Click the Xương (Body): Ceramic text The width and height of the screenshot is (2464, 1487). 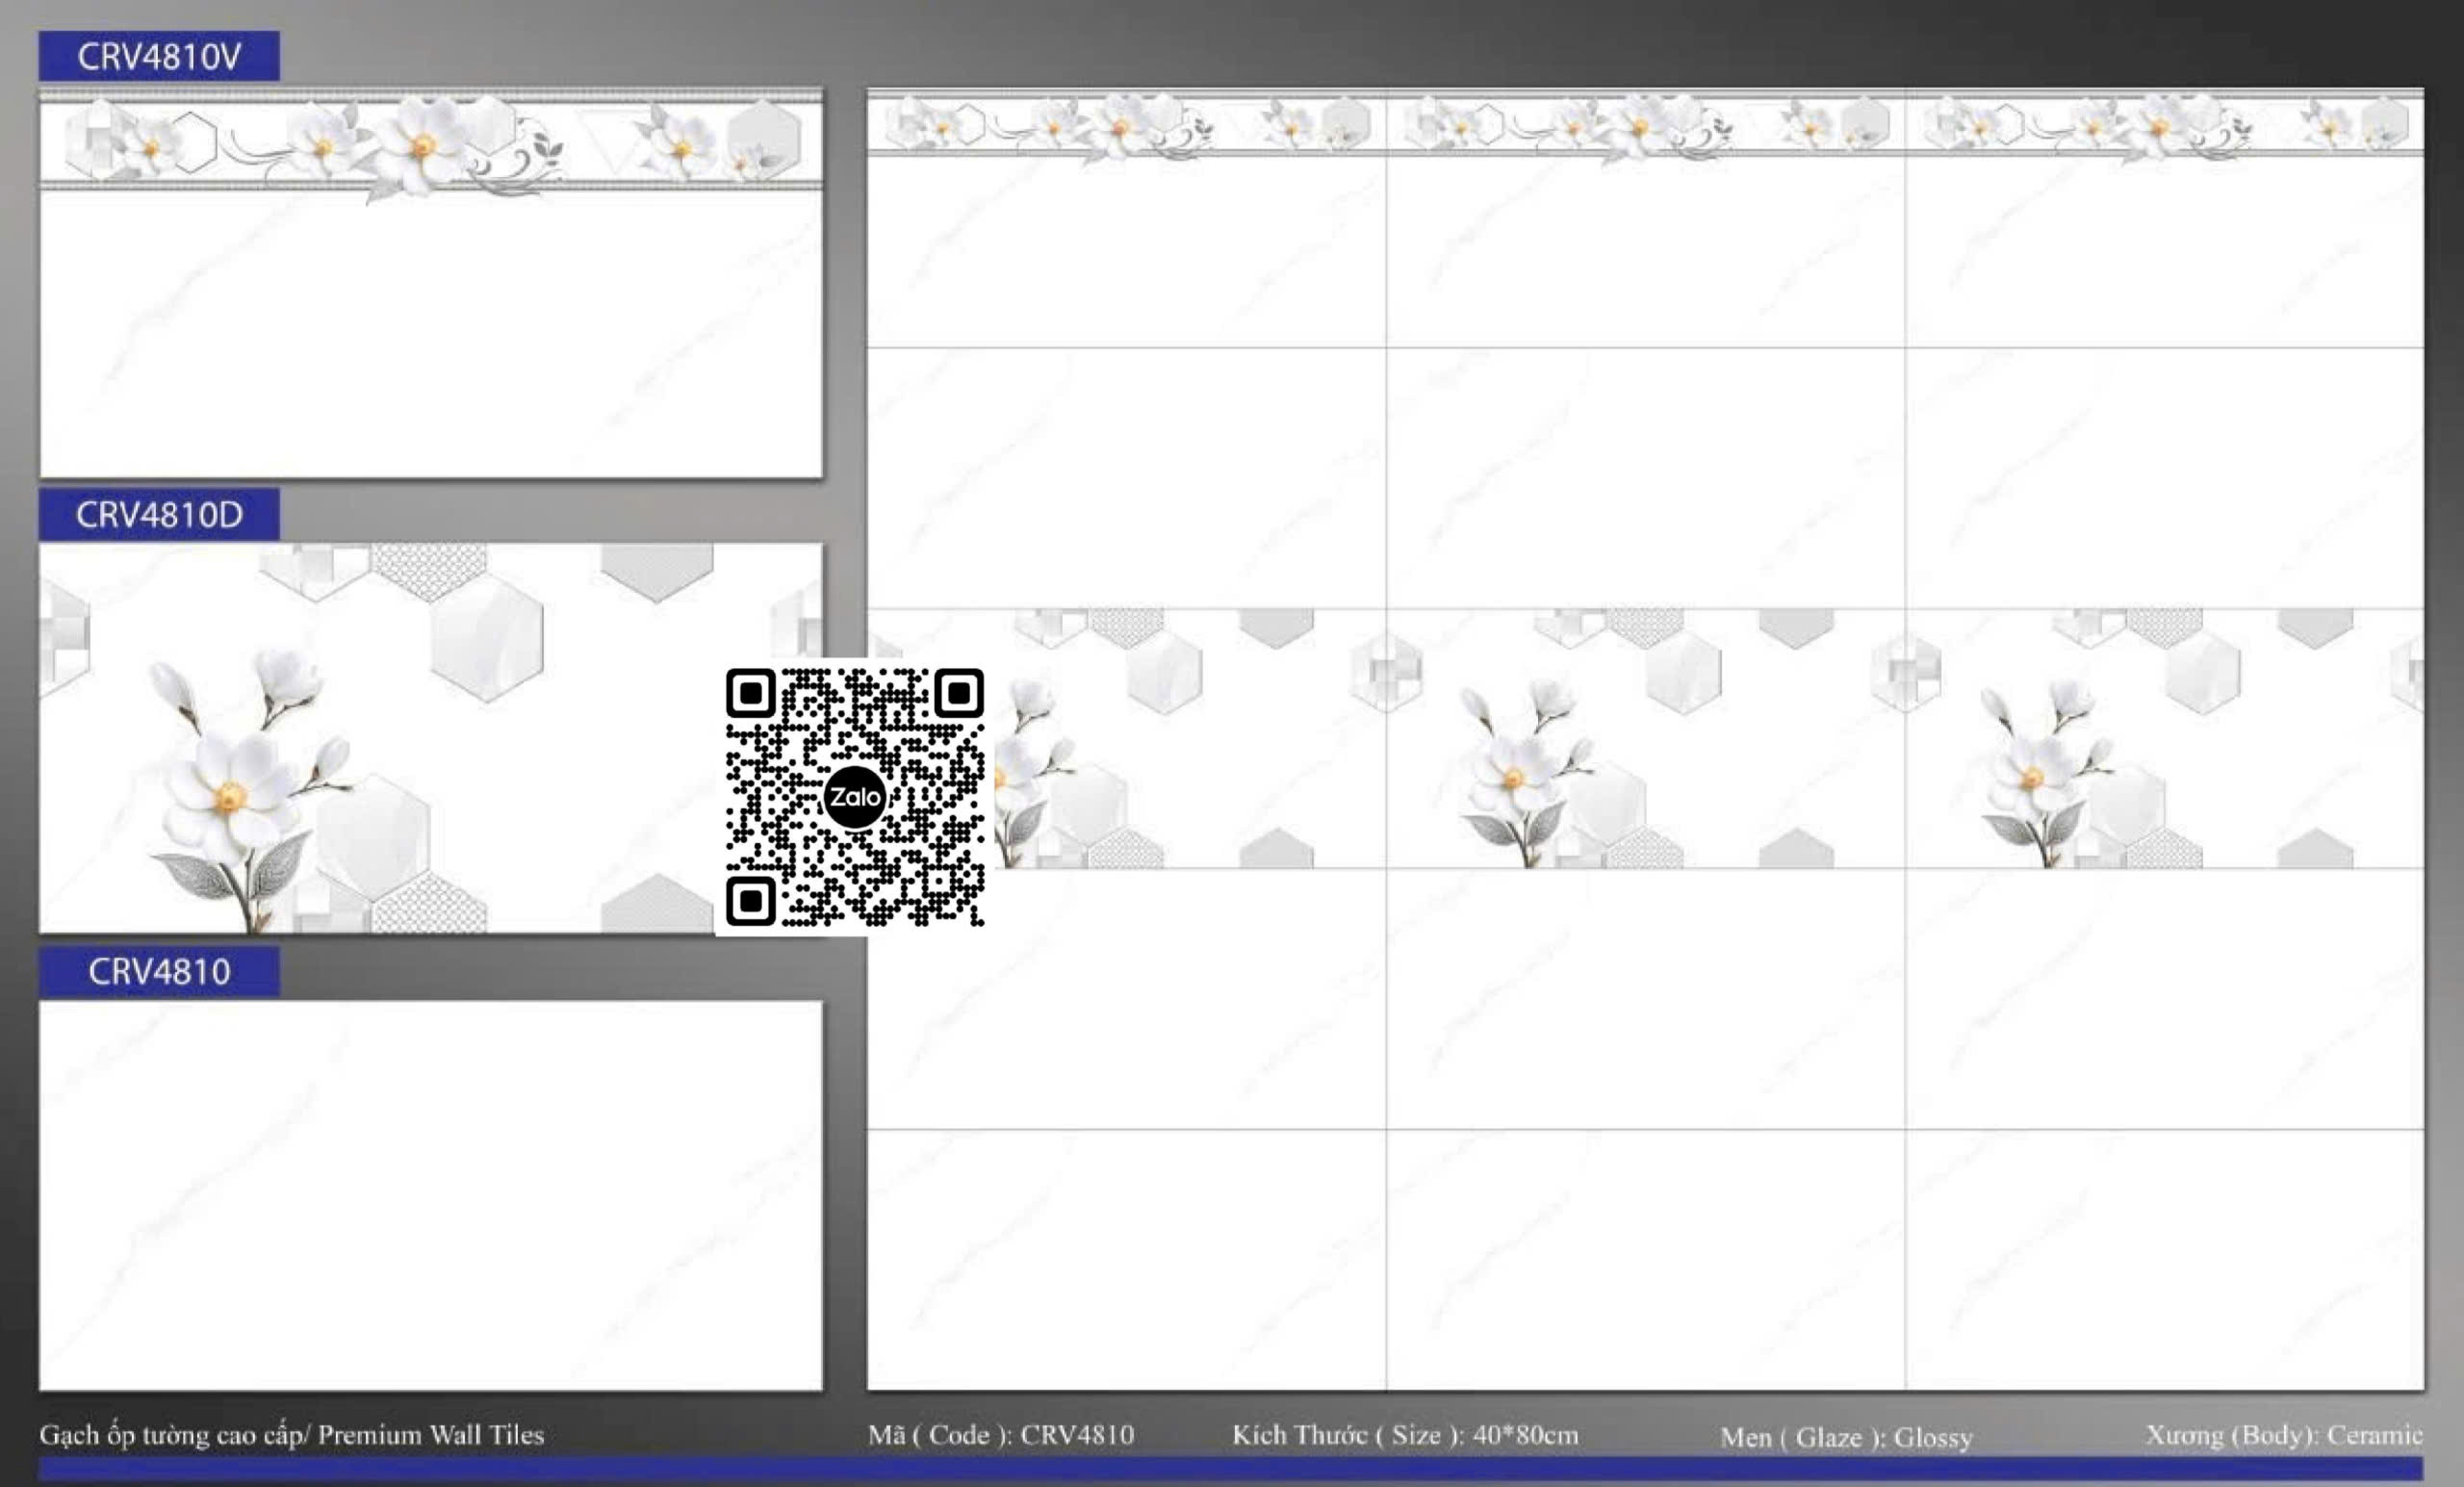[x=2283, y=1435]
